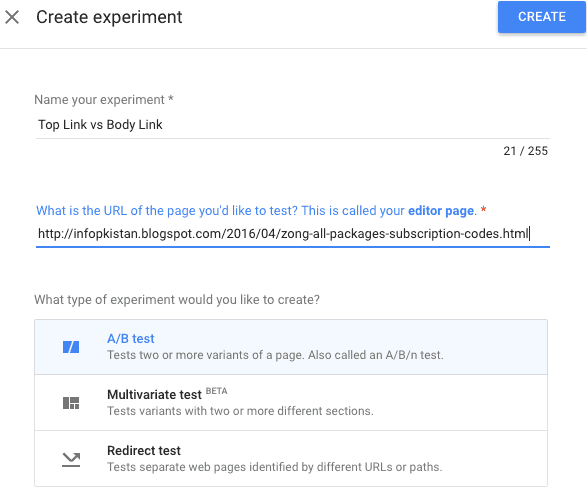This screenshot has height=492, width=587.
Task: Select the A/B test option
Action: click(291, 347)
